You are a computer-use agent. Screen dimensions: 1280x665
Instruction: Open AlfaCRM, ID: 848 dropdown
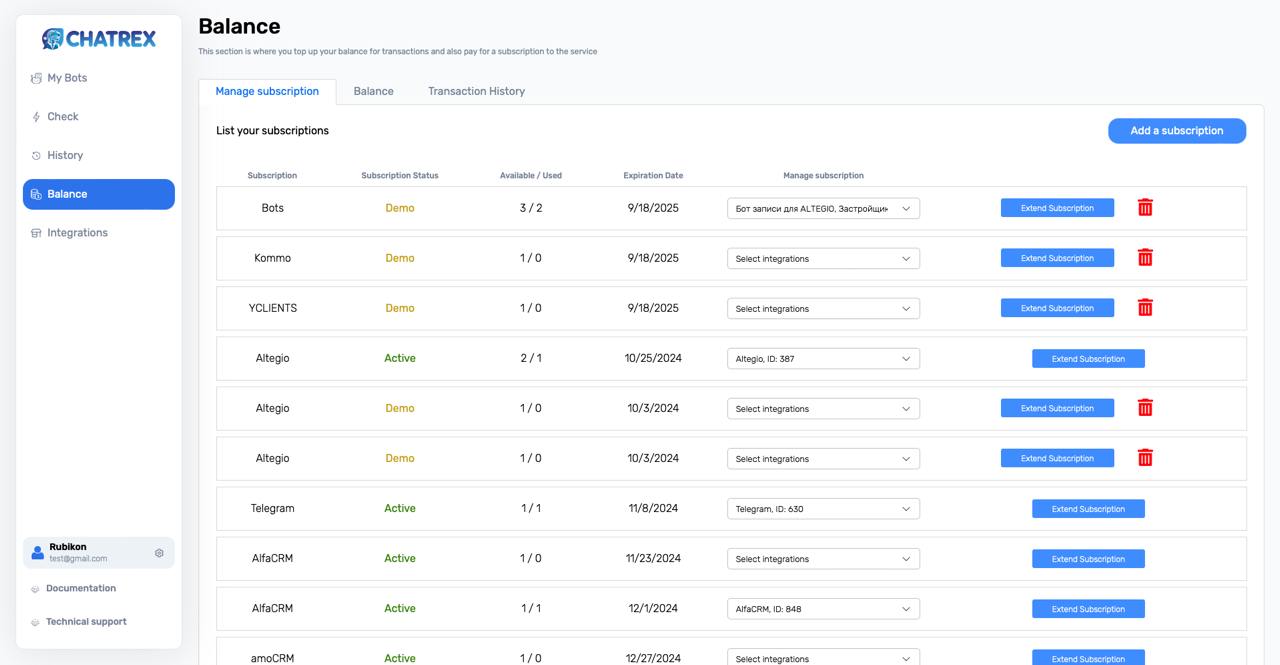coord(823,608)
